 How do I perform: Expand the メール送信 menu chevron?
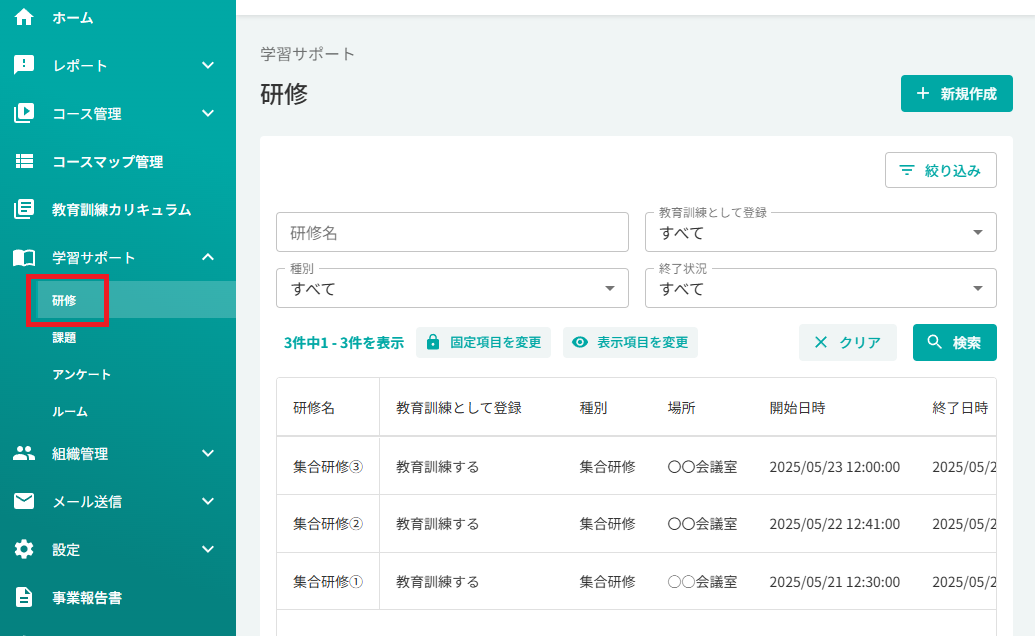point(208,501)
